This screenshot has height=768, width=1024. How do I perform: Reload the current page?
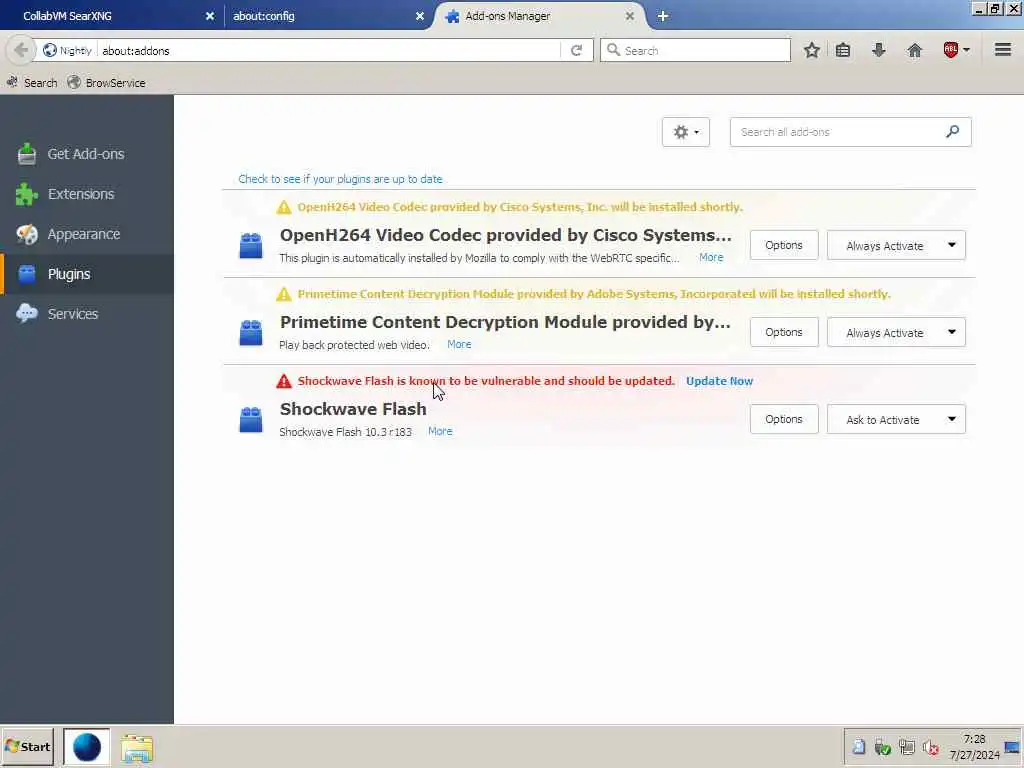coord(576,50)
